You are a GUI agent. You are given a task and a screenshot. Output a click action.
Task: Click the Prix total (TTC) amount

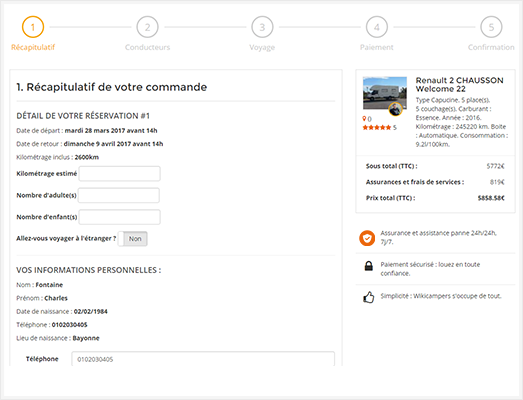coord(491,198)
